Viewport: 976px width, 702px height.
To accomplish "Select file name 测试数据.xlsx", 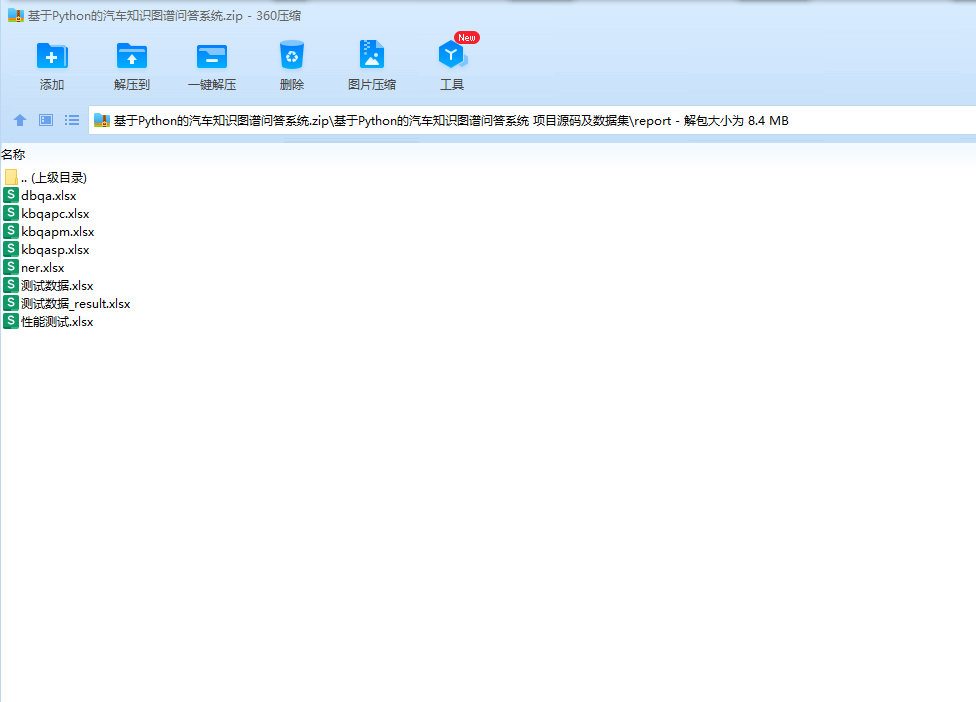I will coord(57,286).
